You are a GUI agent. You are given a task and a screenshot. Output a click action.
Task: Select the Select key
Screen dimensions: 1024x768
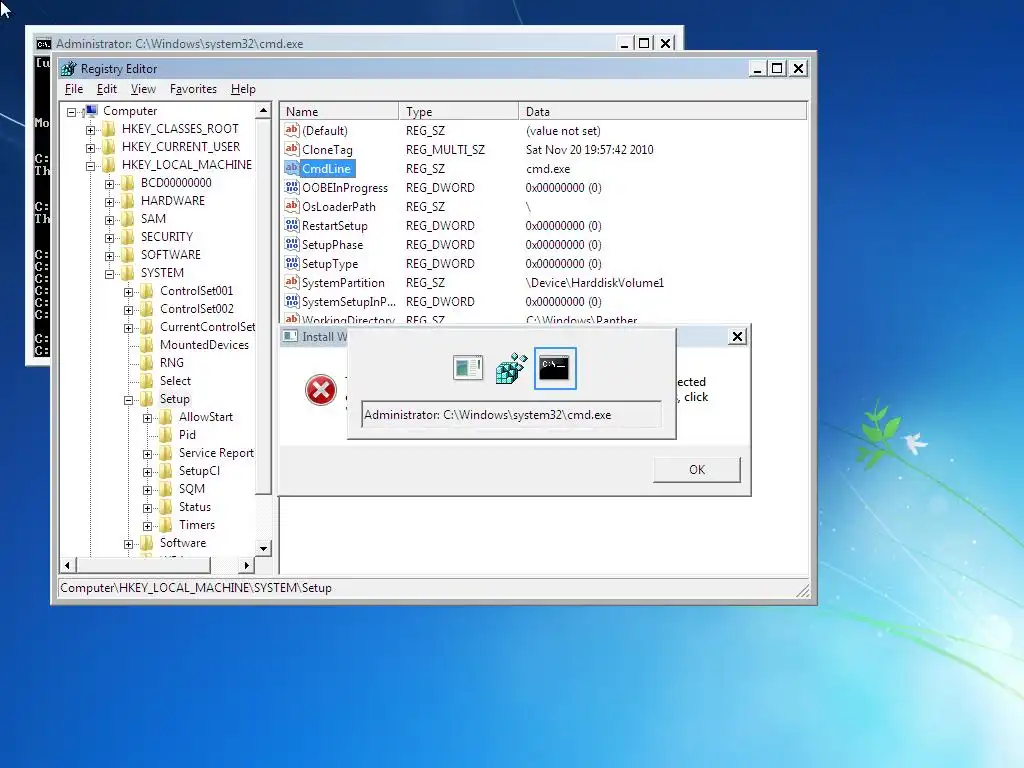pyautogui.click(x=175, y=381)
